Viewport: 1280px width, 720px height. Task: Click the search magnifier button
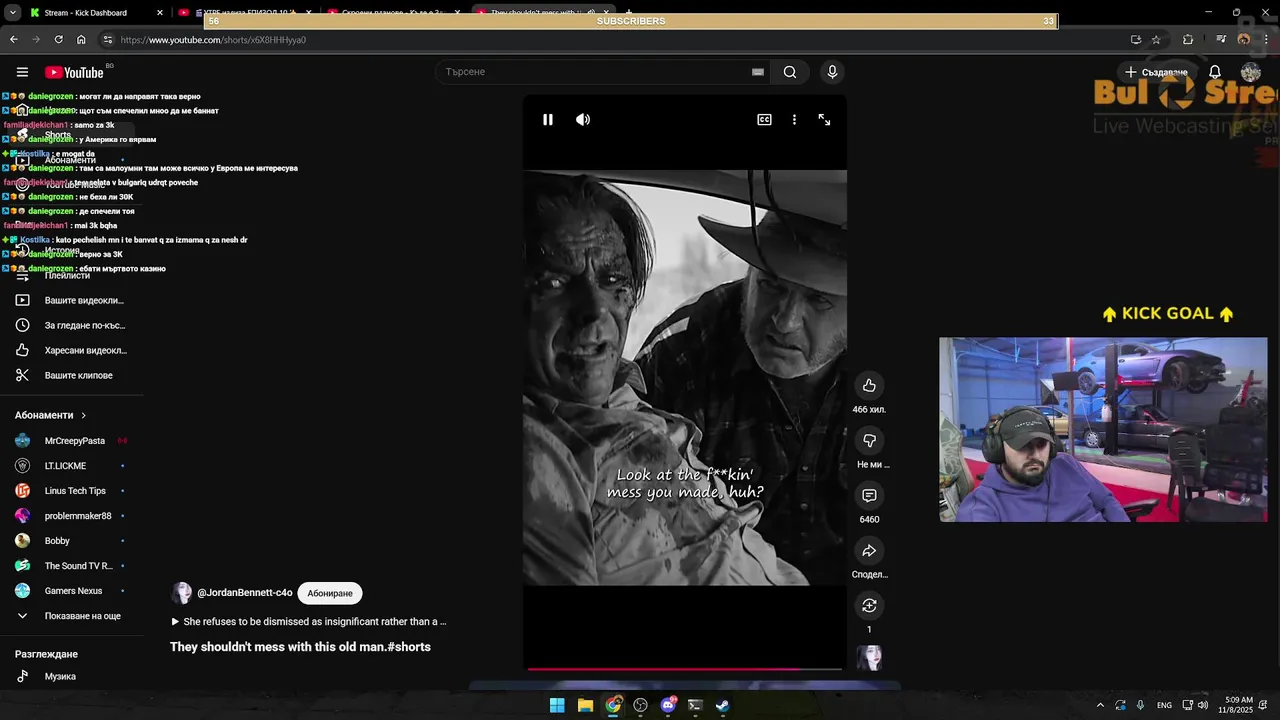(x=790, y=72)
